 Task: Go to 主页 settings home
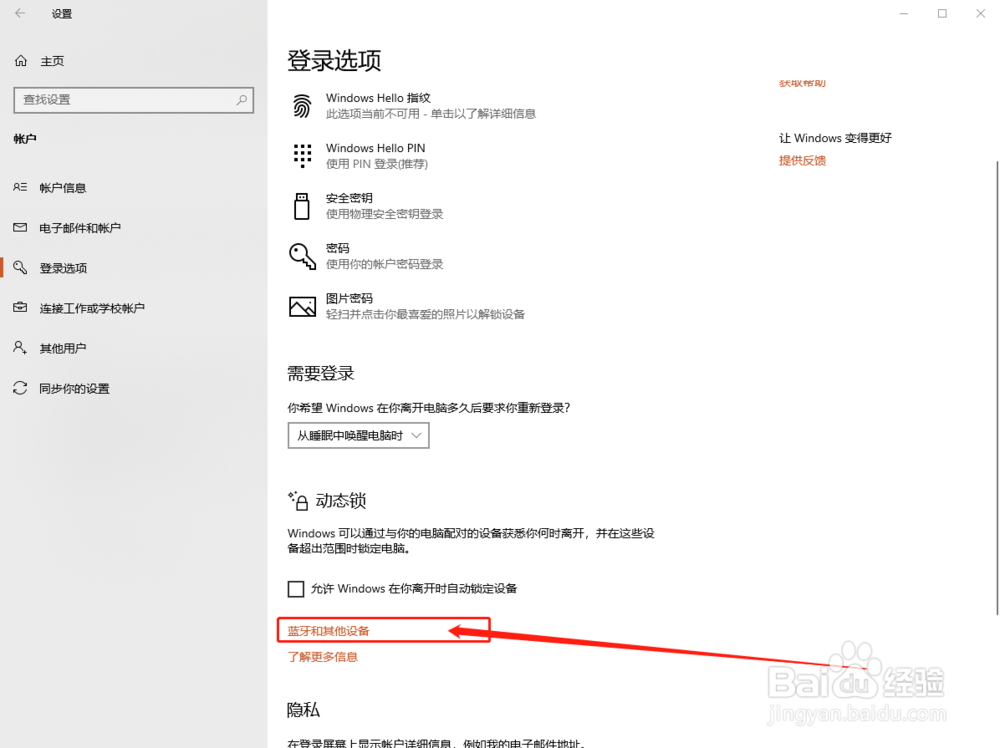coord(52,61)
